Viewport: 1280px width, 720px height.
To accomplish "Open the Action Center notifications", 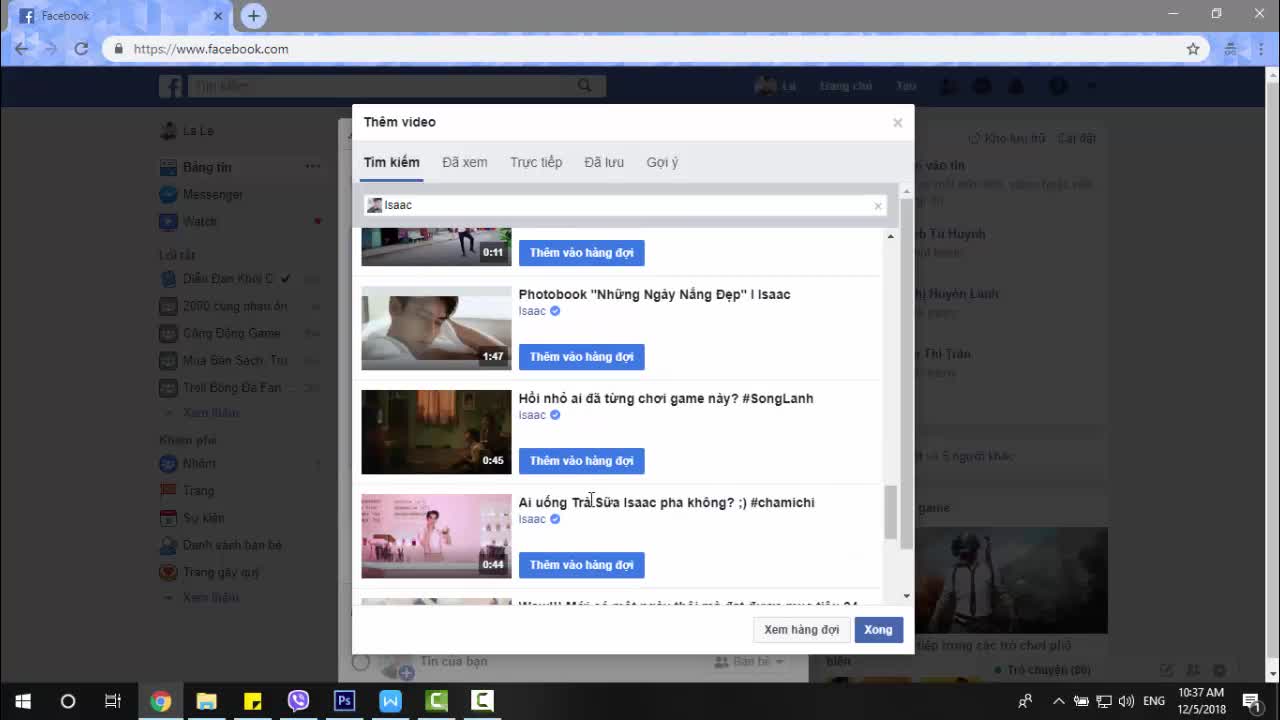I will [1250, 701].
